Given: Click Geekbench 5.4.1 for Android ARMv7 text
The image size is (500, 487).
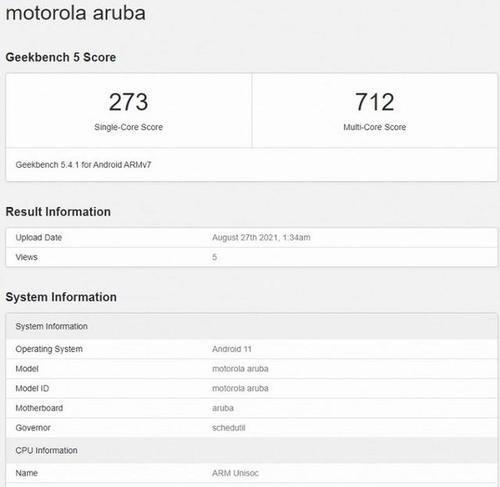Looking at the screenshot, I should pyautogui.click(x=83, y=165).
